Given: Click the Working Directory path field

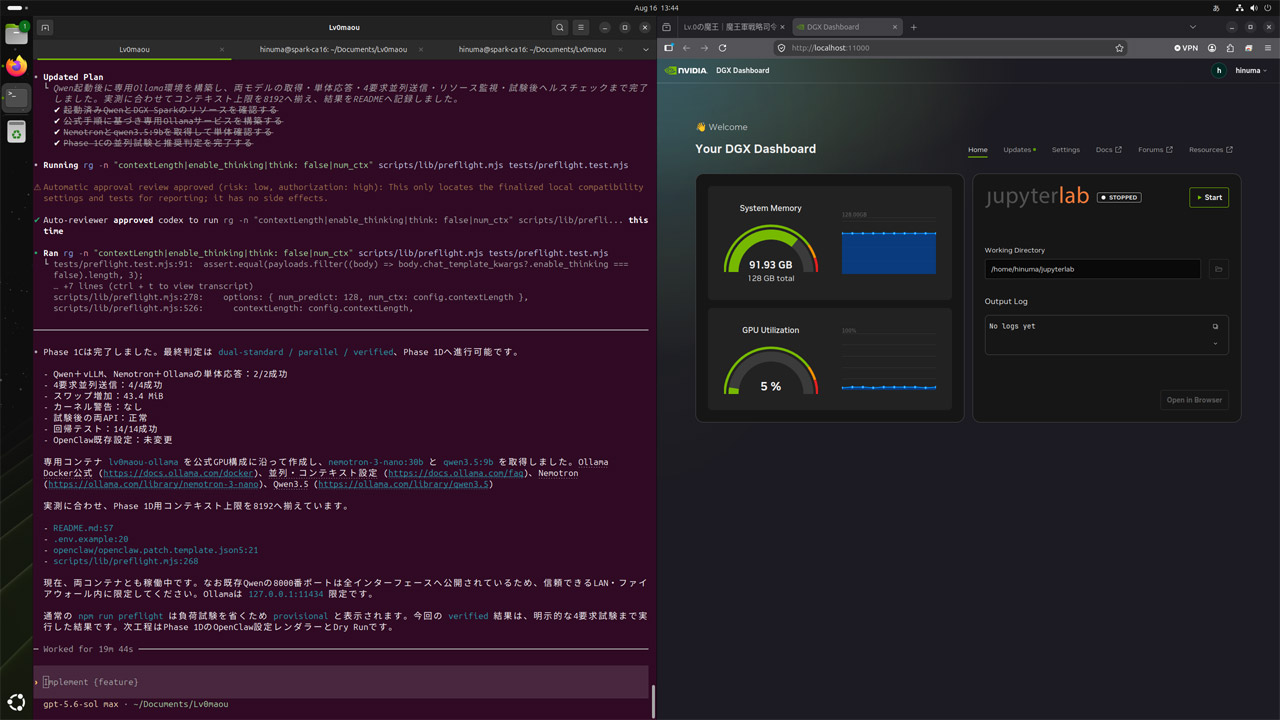Looking at the screenshot, I should pyautogui.click(x=1092, y=269).
